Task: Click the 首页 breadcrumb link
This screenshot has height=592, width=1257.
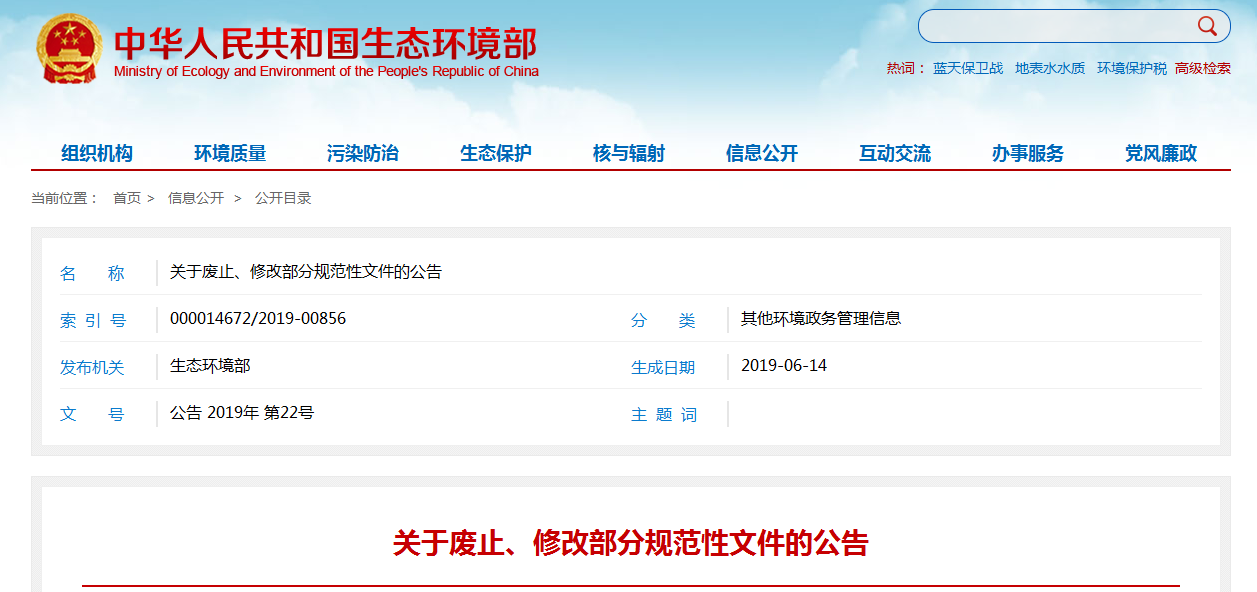Action: point(127,198)
